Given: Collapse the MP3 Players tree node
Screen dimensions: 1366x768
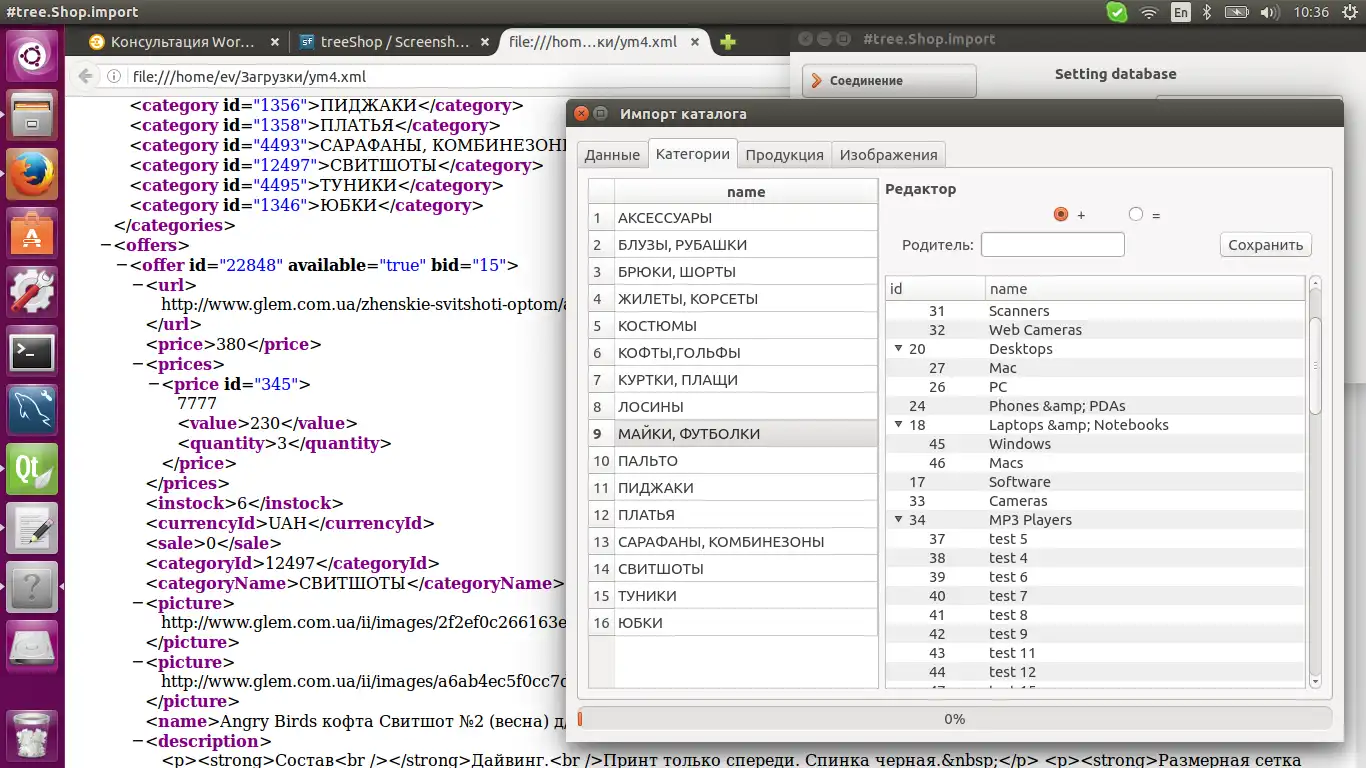Looking at the screenshot, I should click(898, 520).
